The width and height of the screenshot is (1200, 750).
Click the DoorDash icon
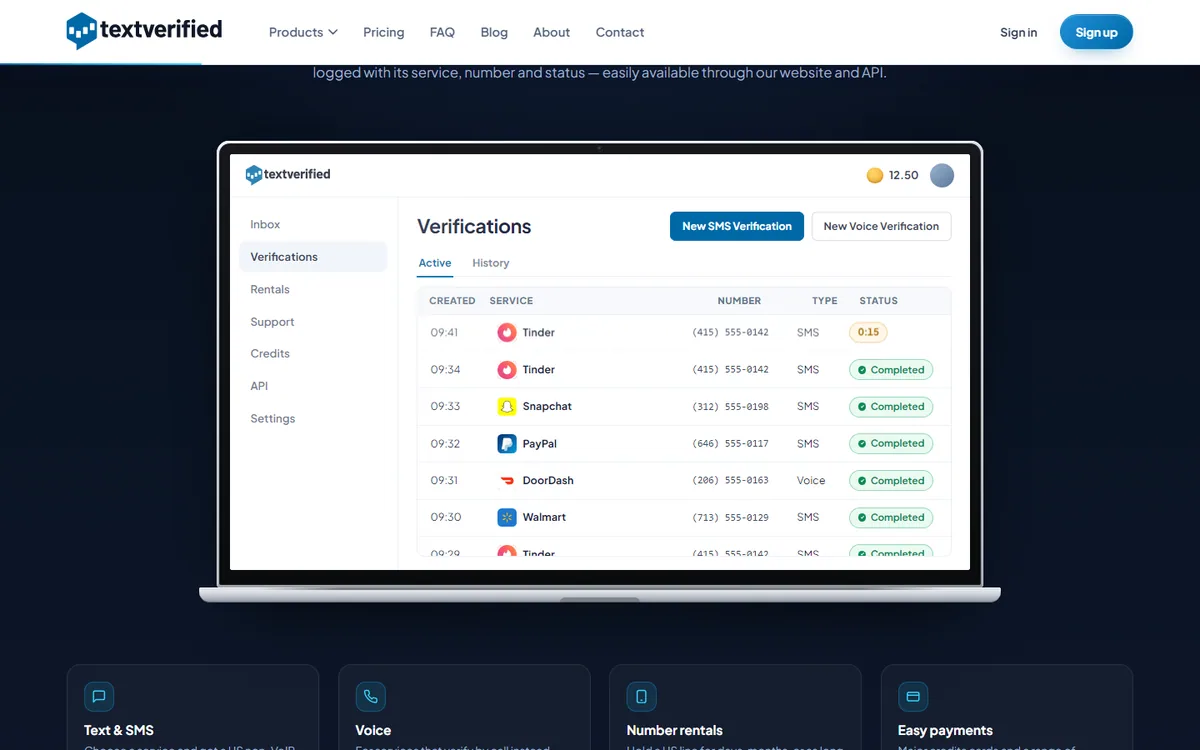coord(507,480)
